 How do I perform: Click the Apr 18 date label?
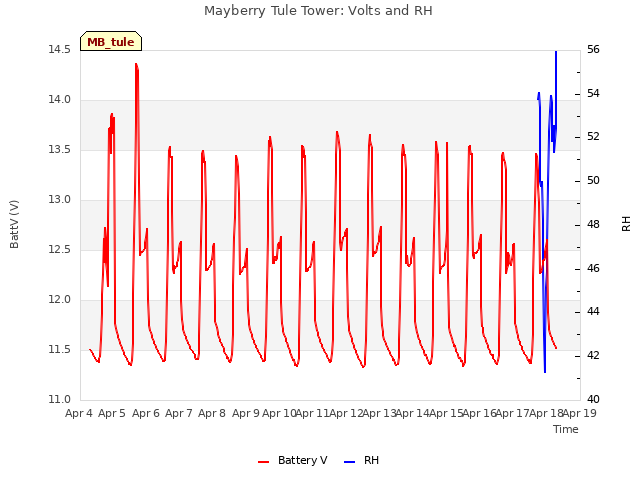[x=546, y=413]
